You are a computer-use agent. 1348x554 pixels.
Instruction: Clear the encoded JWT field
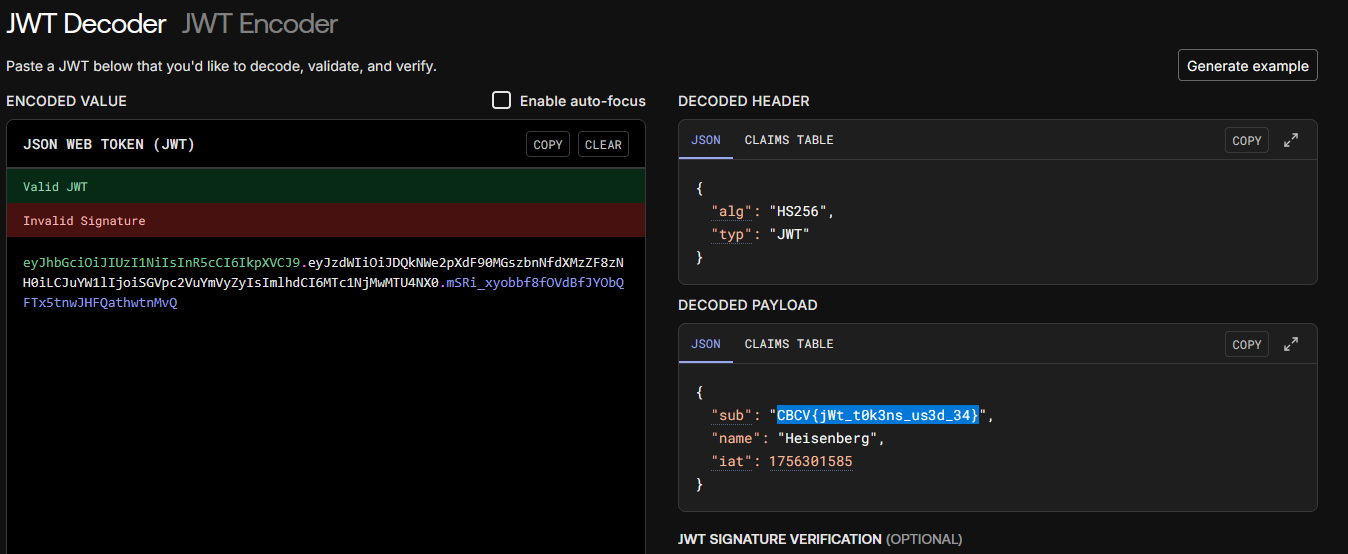[603, 144]
